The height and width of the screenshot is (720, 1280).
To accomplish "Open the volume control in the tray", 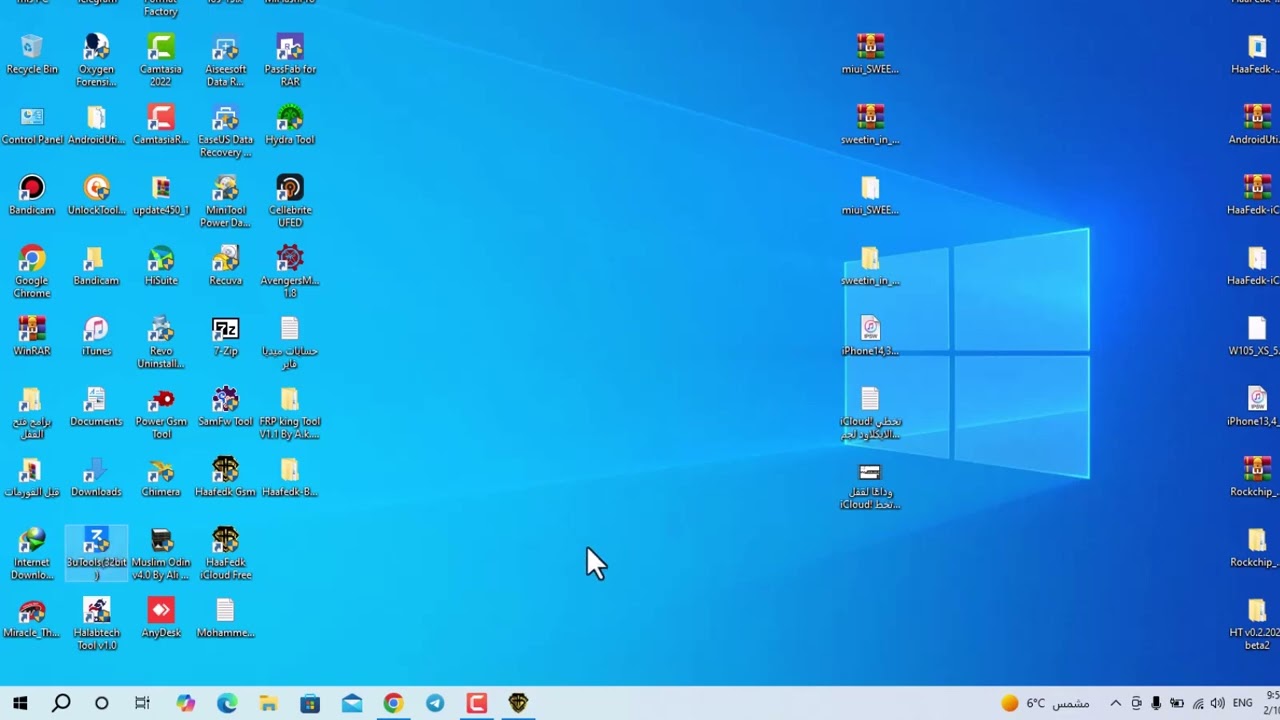I will pos(1217,703).
